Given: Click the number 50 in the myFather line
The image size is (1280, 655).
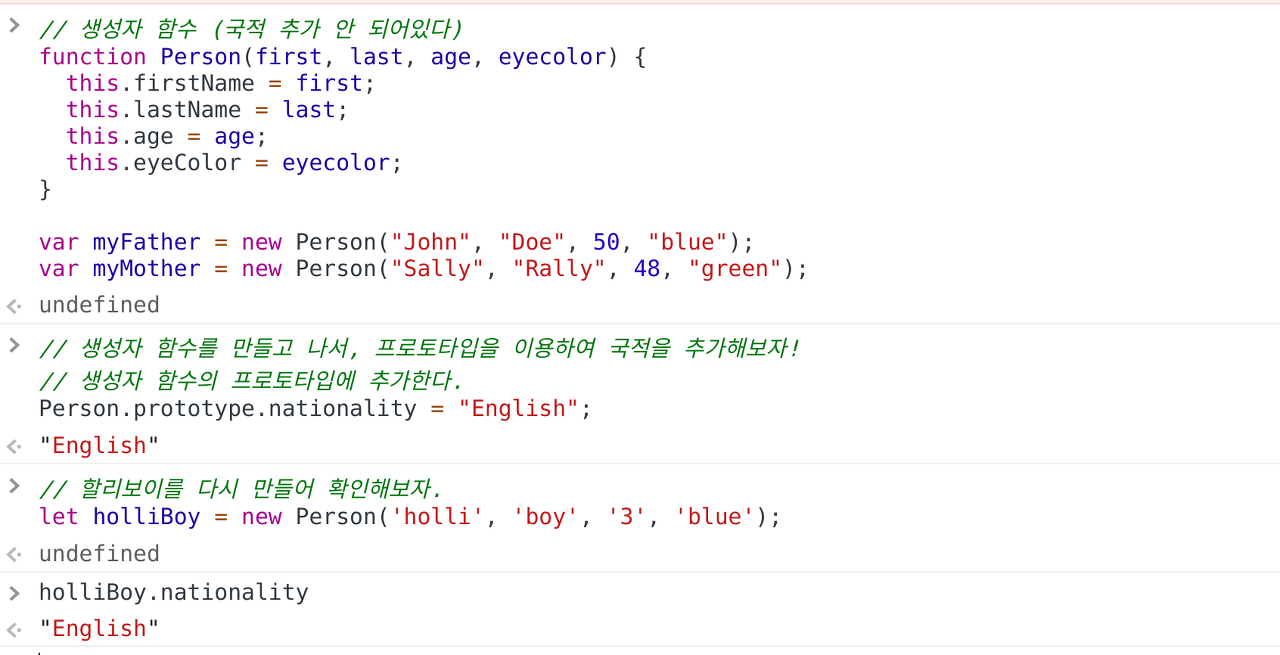Looking at the screenshot, I should pos(606,242).
